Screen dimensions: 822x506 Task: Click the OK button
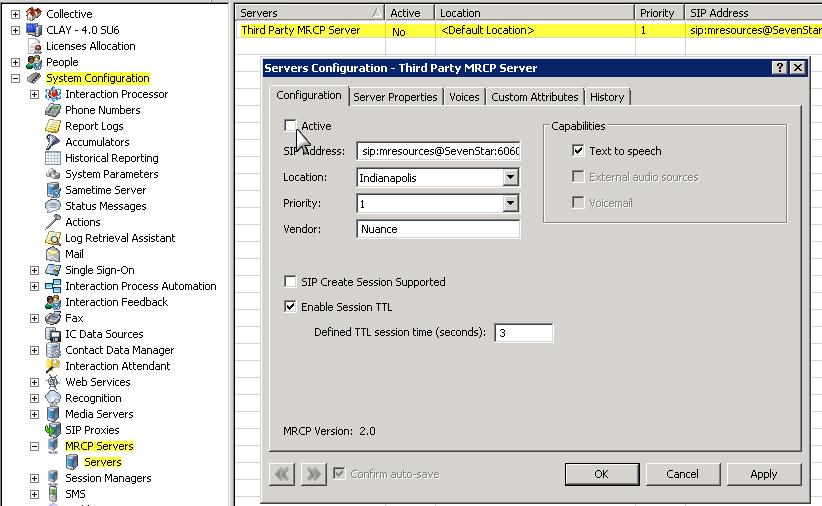coord(601,474)
